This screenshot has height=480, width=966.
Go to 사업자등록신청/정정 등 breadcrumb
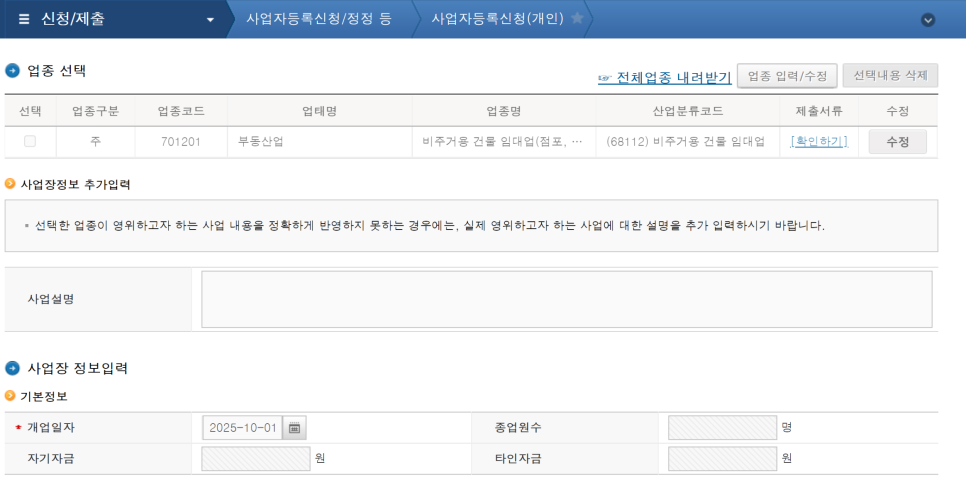click(x=319, y=18)
